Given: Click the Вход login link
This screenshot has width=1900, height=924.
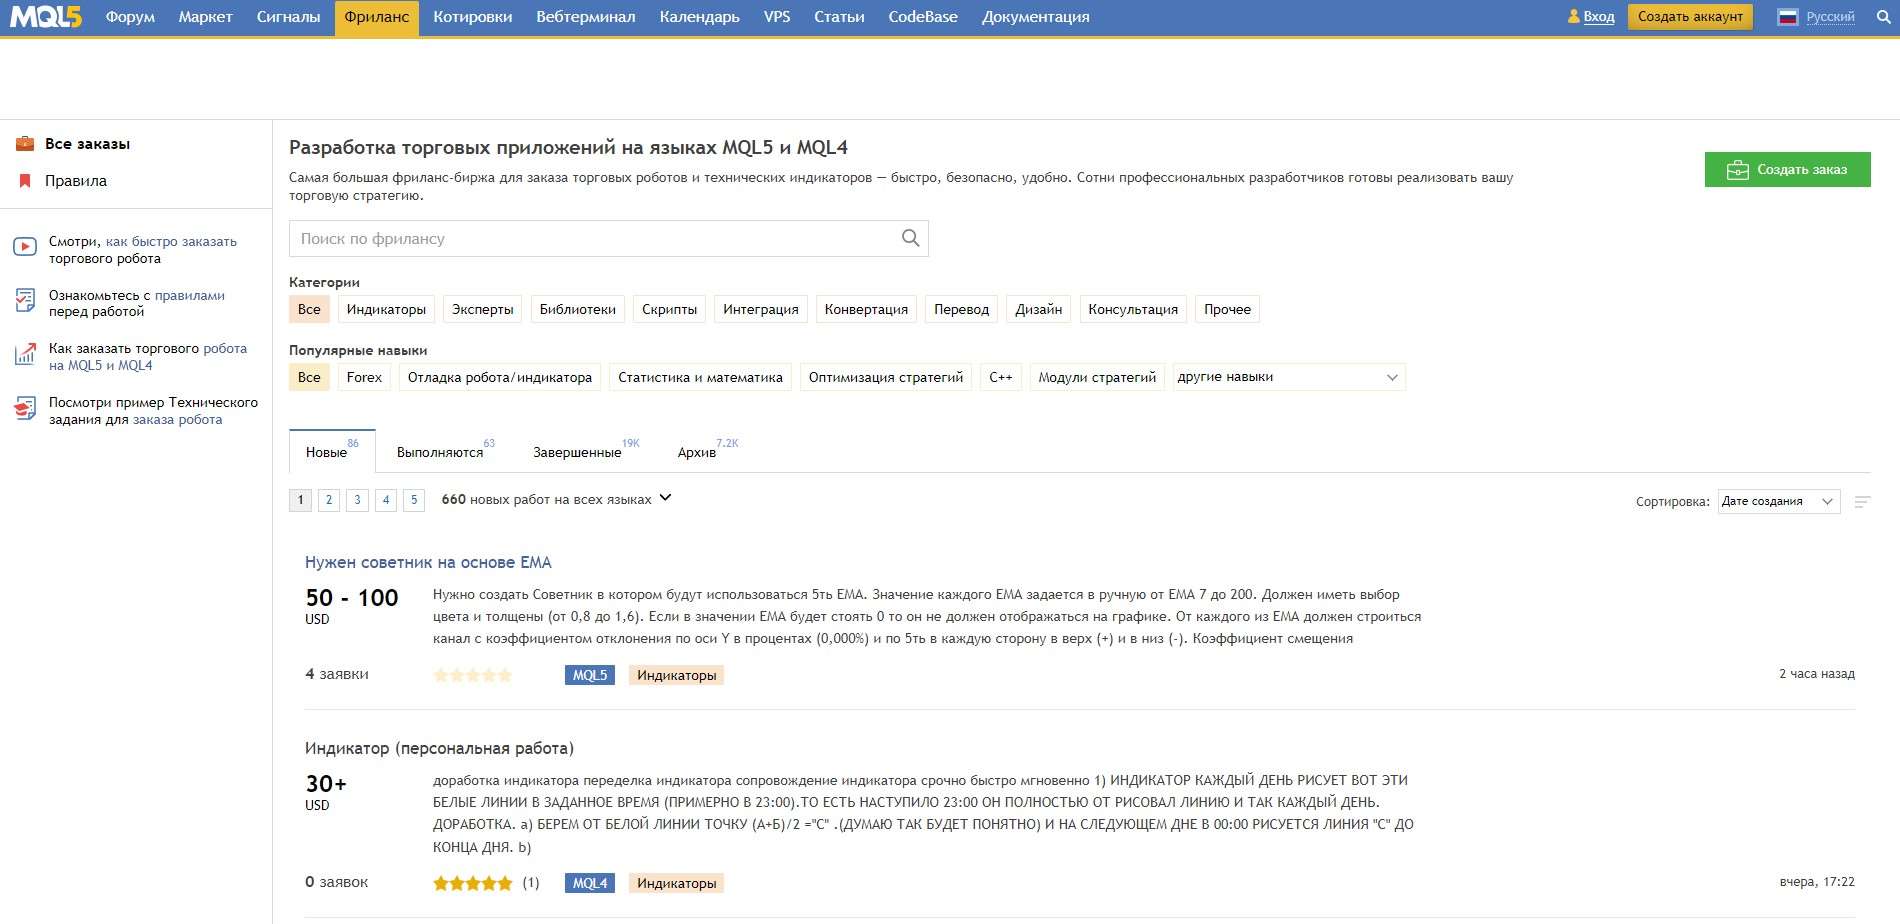Looking at the screenshot, I should tap(1599, 17).
